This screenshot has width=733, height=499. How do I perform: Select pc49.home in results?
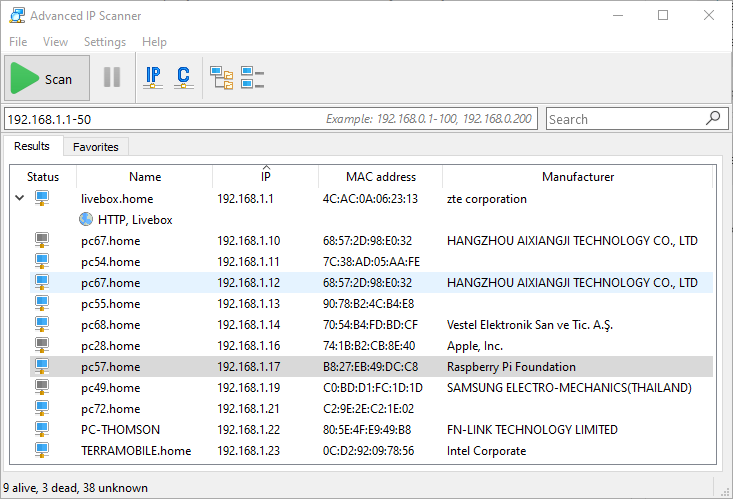110,388
